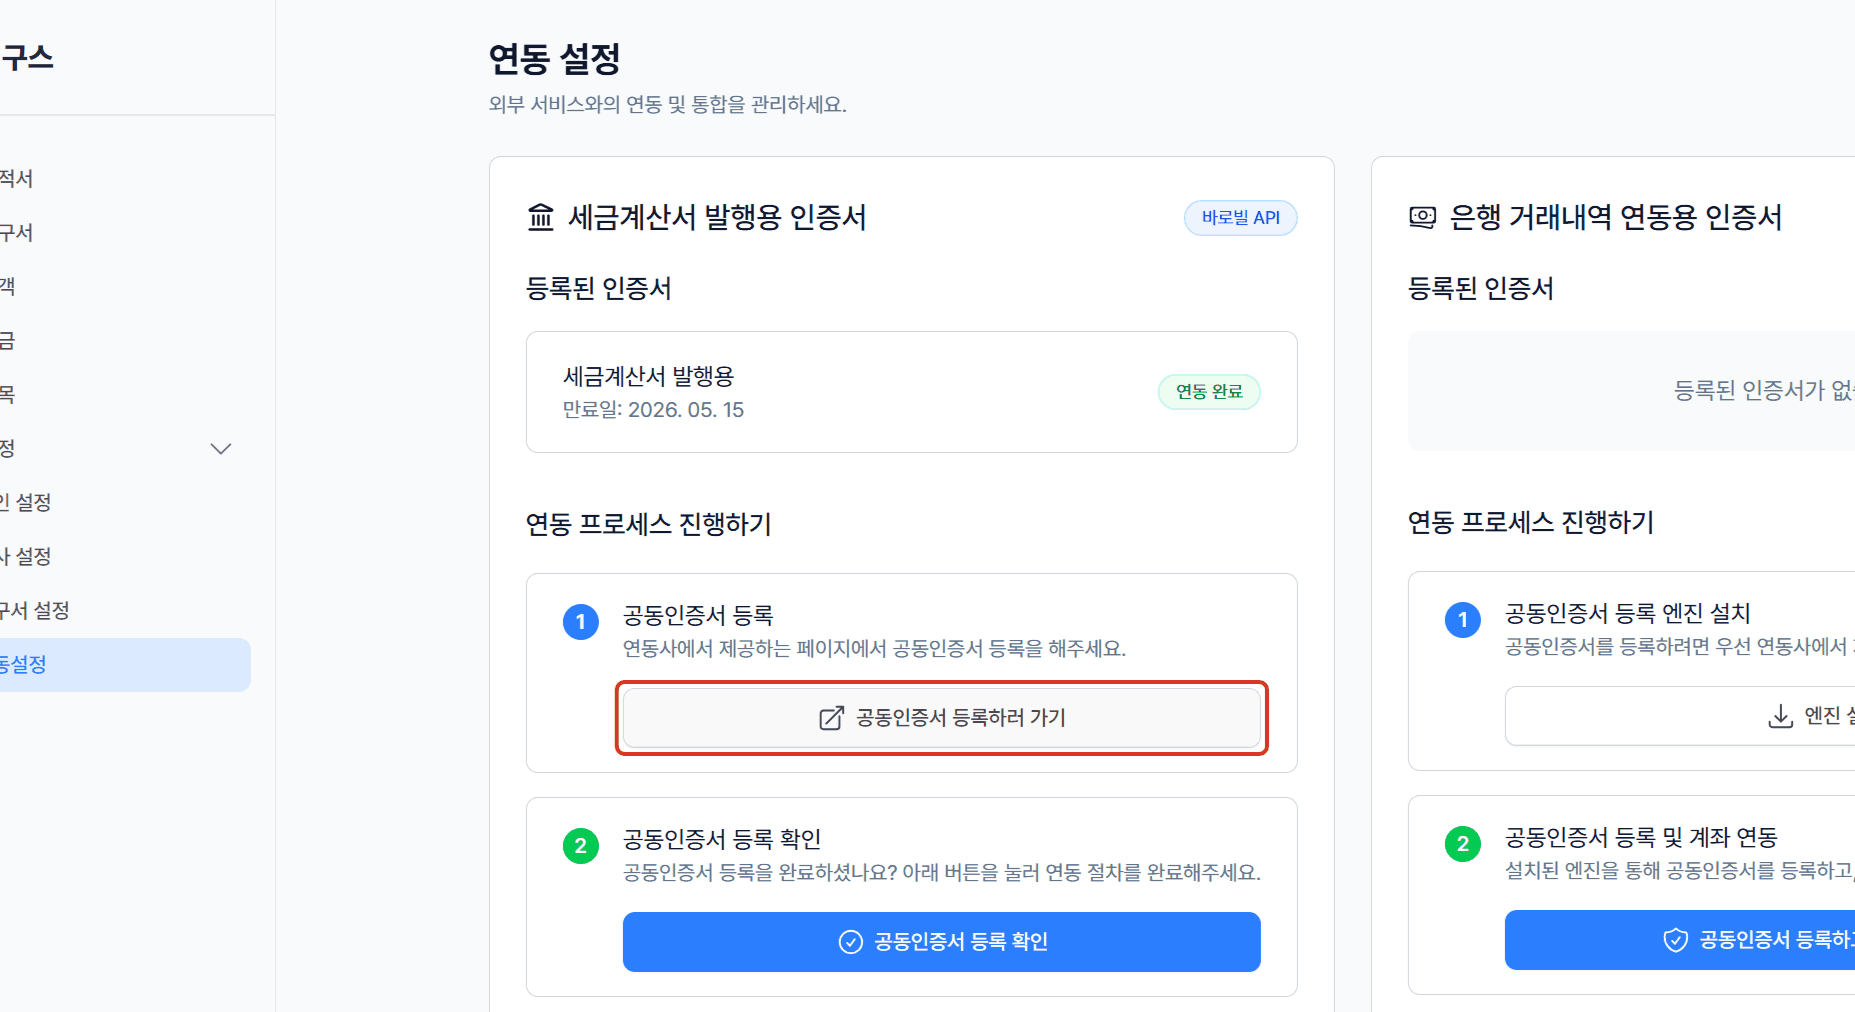This screenshot has height=1012, width=1855.
Task: Click the blue step 1 circle for 공동인증서 등록
Action: coord(581,622)
